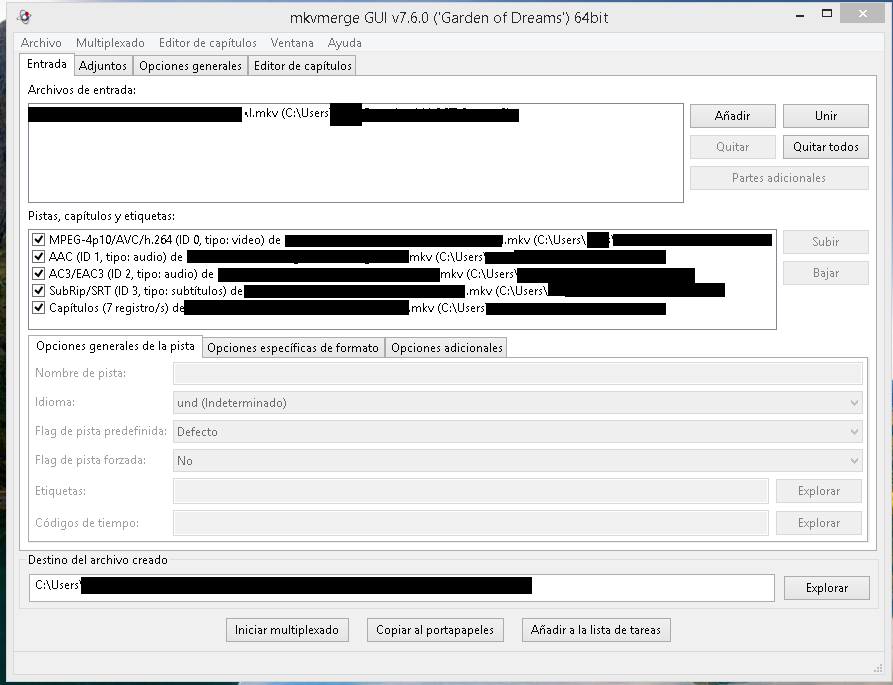Viewport: 893px width, 685px height.
Task: Click the Partes adicionales button
Action: point(779,178)
